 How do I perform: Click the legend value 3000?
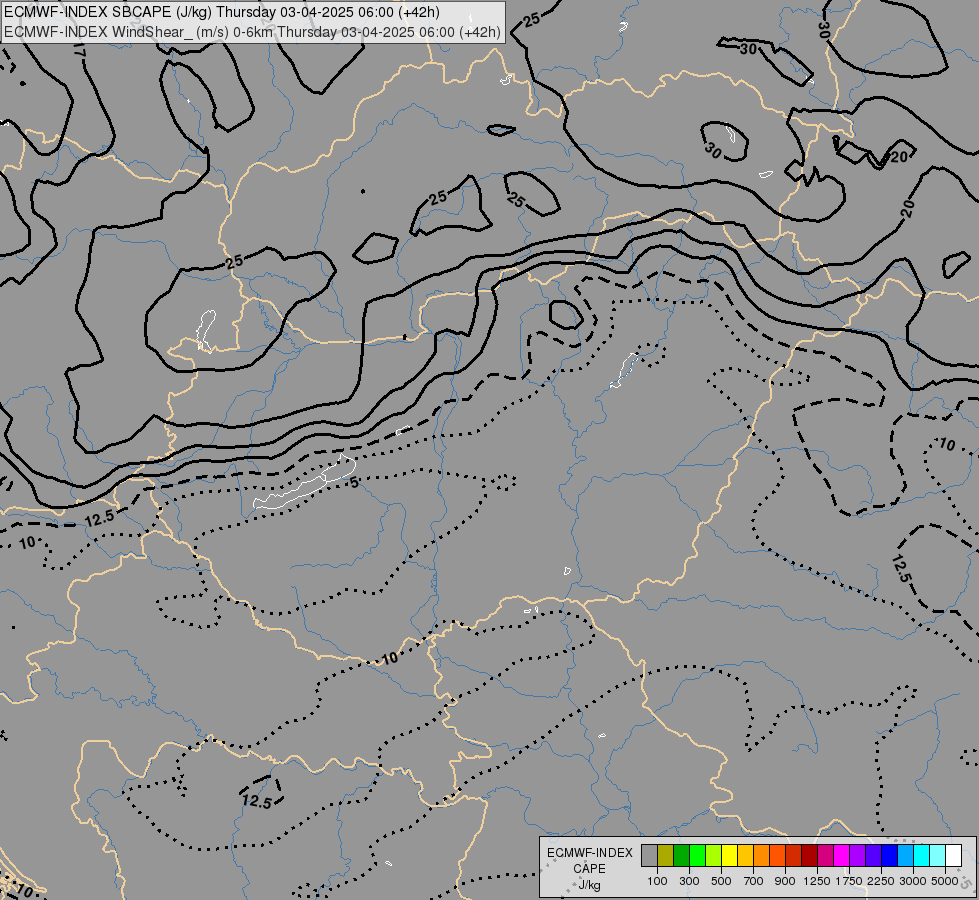tap(913, 881)
